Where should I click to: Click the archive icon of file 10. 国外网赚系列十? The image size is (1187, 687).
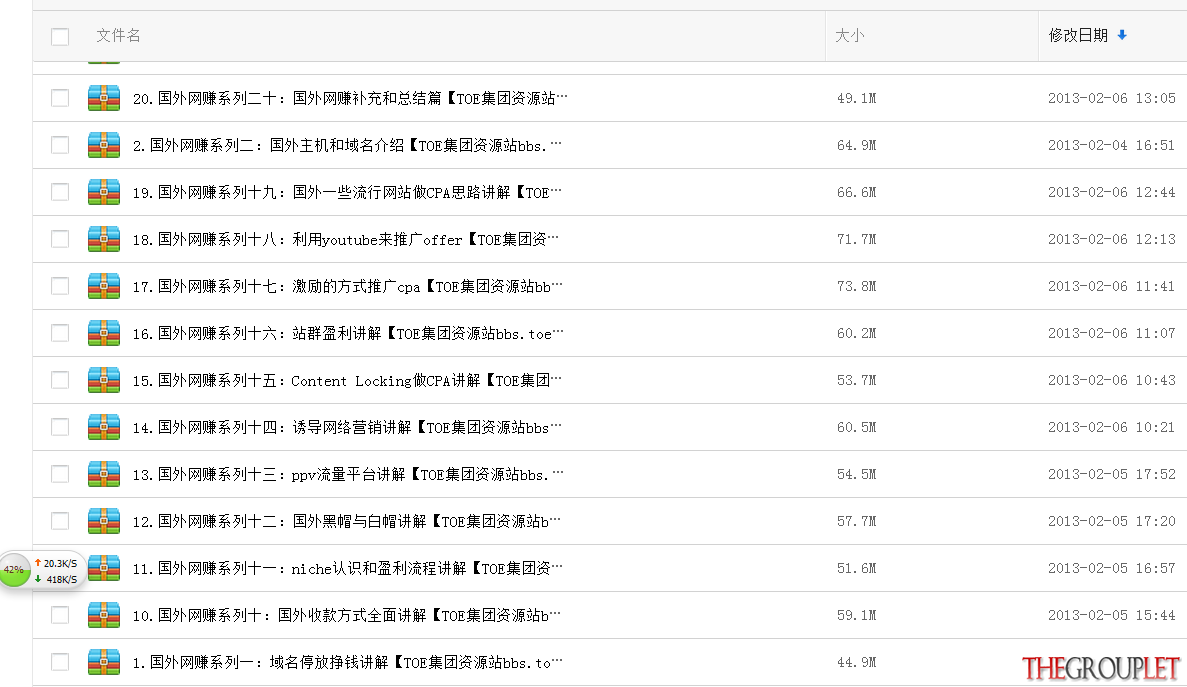(104, 615)
